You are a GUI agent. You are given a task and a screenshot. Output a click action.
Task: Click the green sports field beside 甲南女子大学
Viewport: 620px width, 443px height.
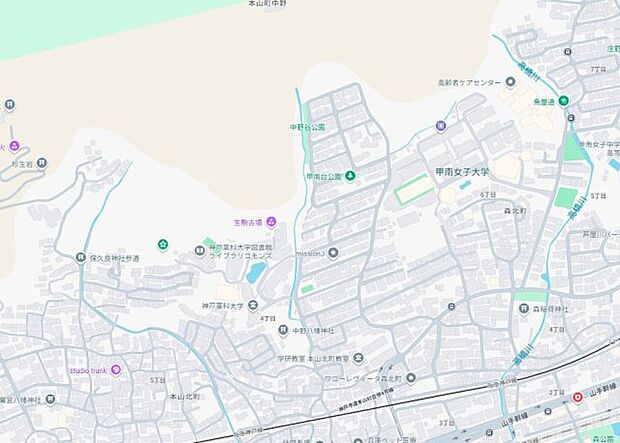414,189
